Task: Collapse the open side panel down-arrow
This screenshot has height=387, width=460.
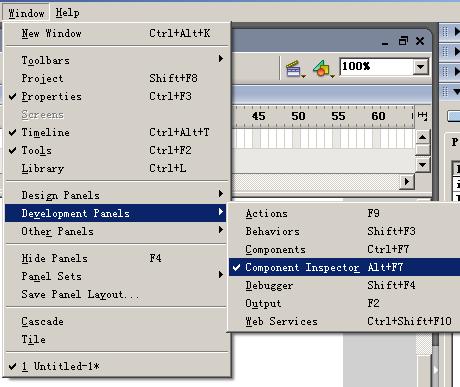Action: (x=457, y=91)
